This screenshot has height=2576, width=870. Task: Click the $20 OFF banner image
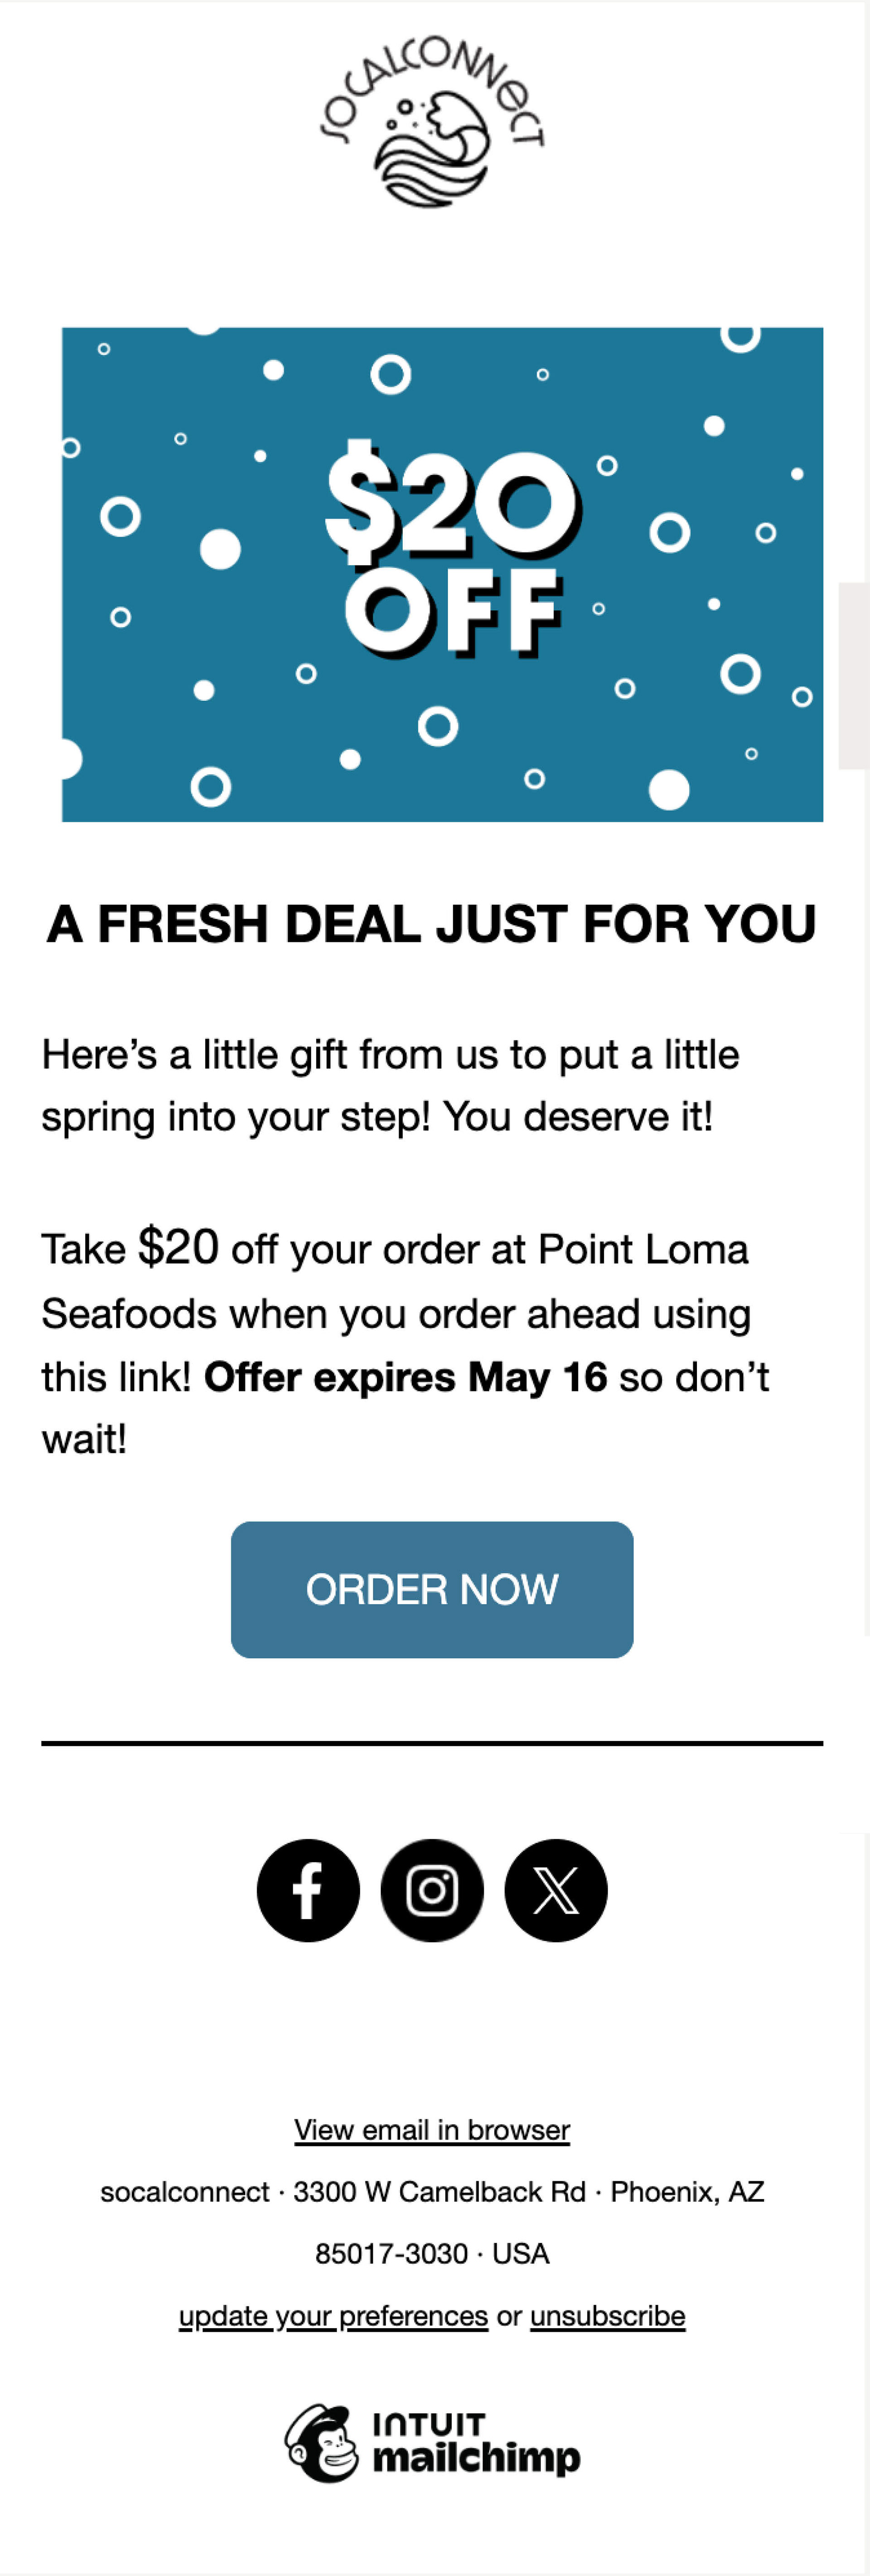[x=442, y=574]
